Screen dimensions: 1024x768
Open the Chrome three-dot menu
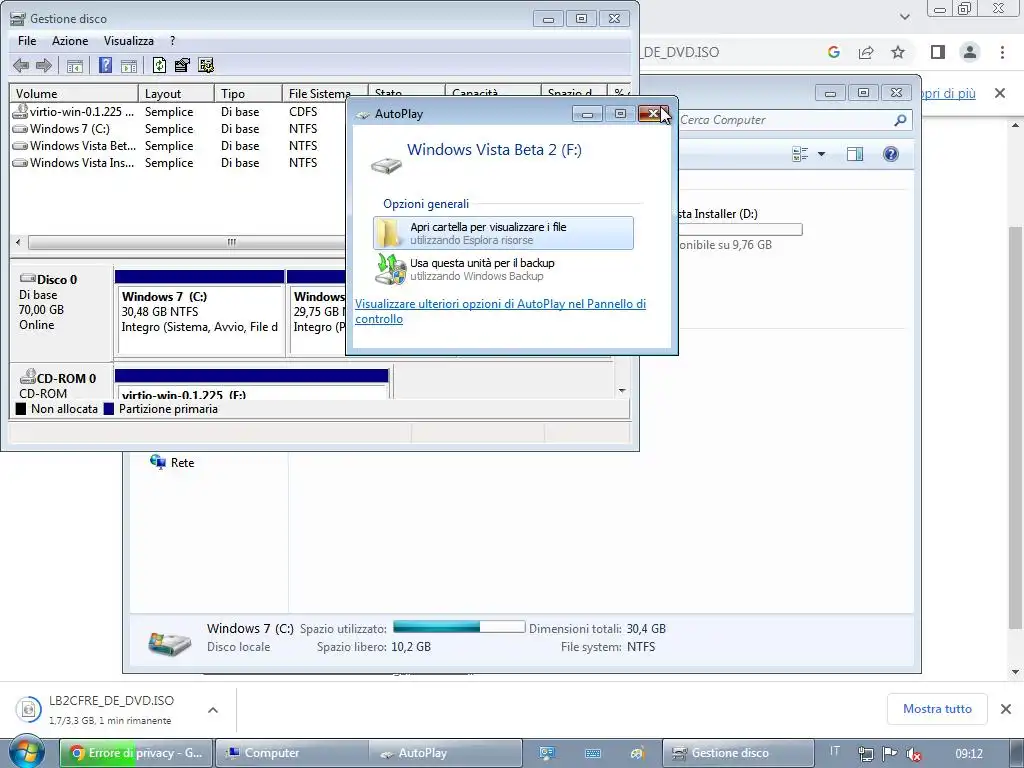(1002, 52)
